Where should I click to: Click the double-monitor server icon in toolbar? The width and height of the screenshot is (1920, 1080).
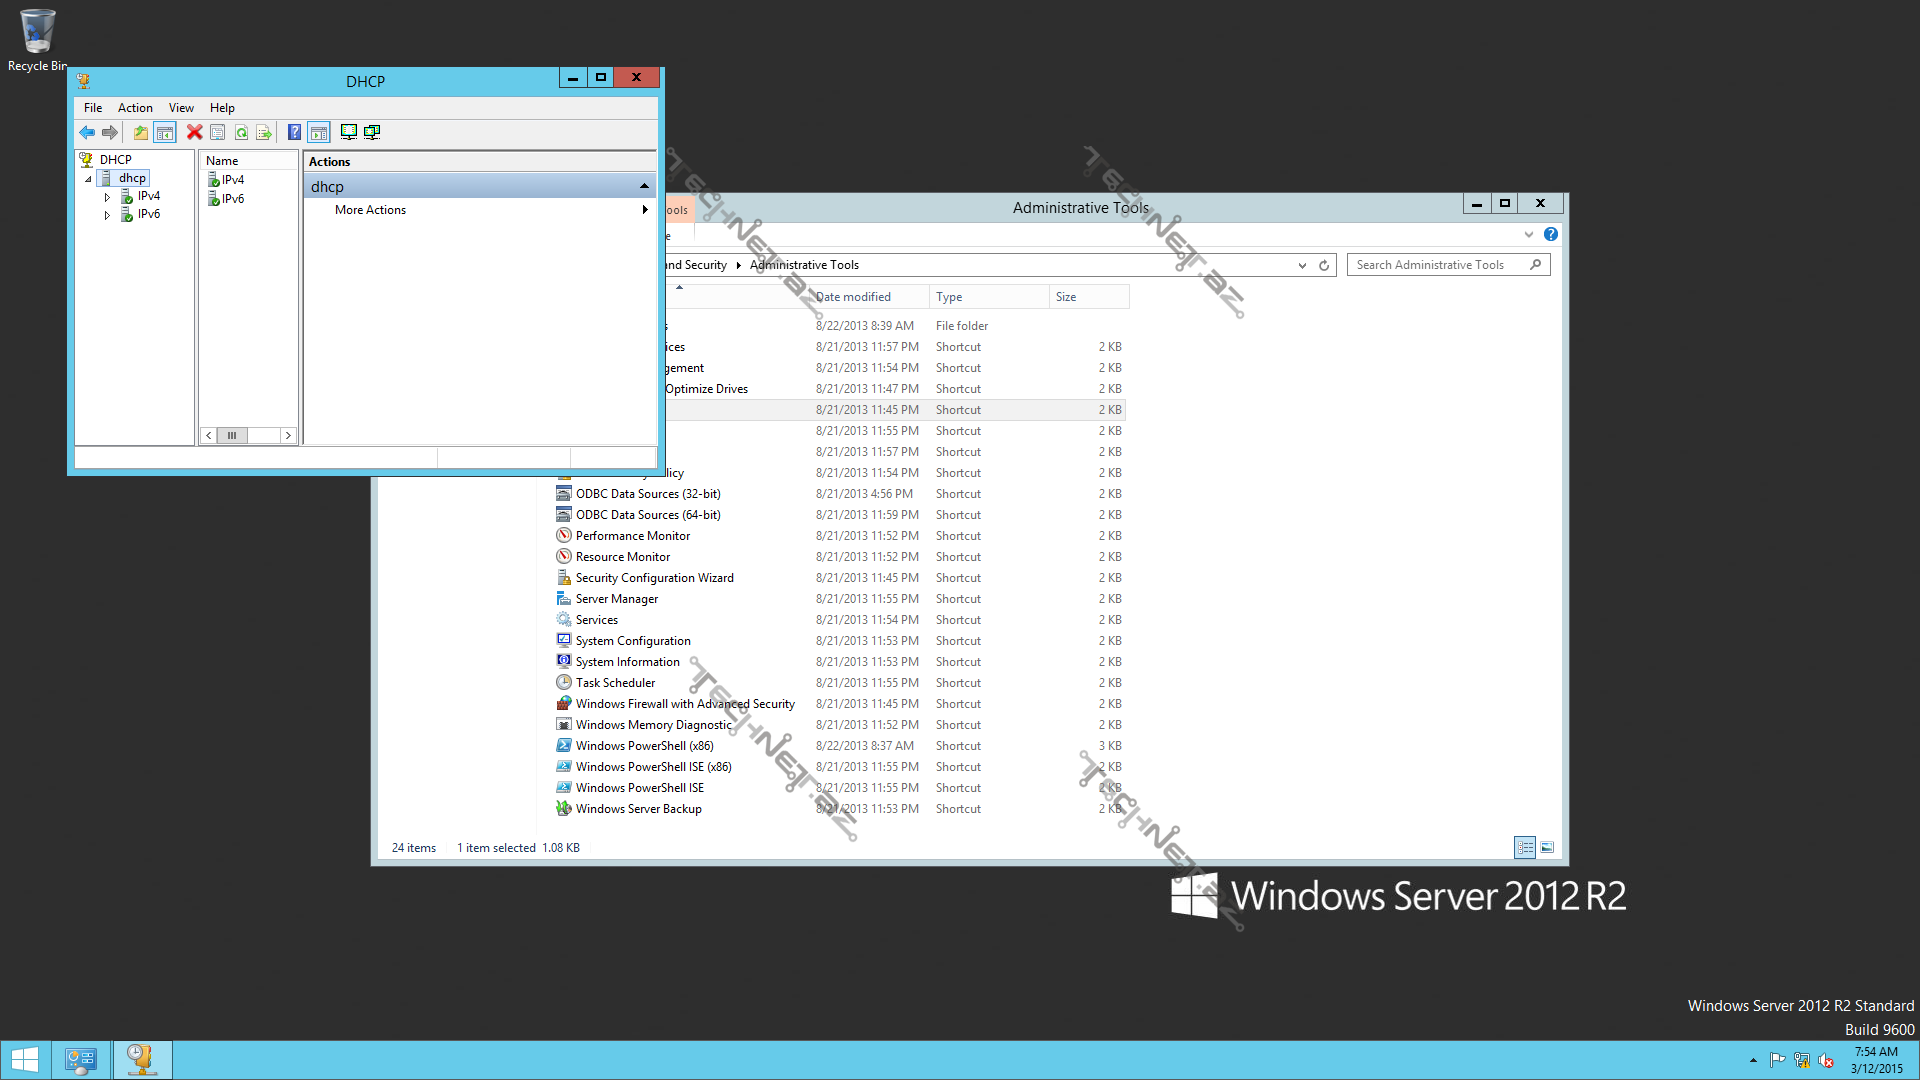372,132
